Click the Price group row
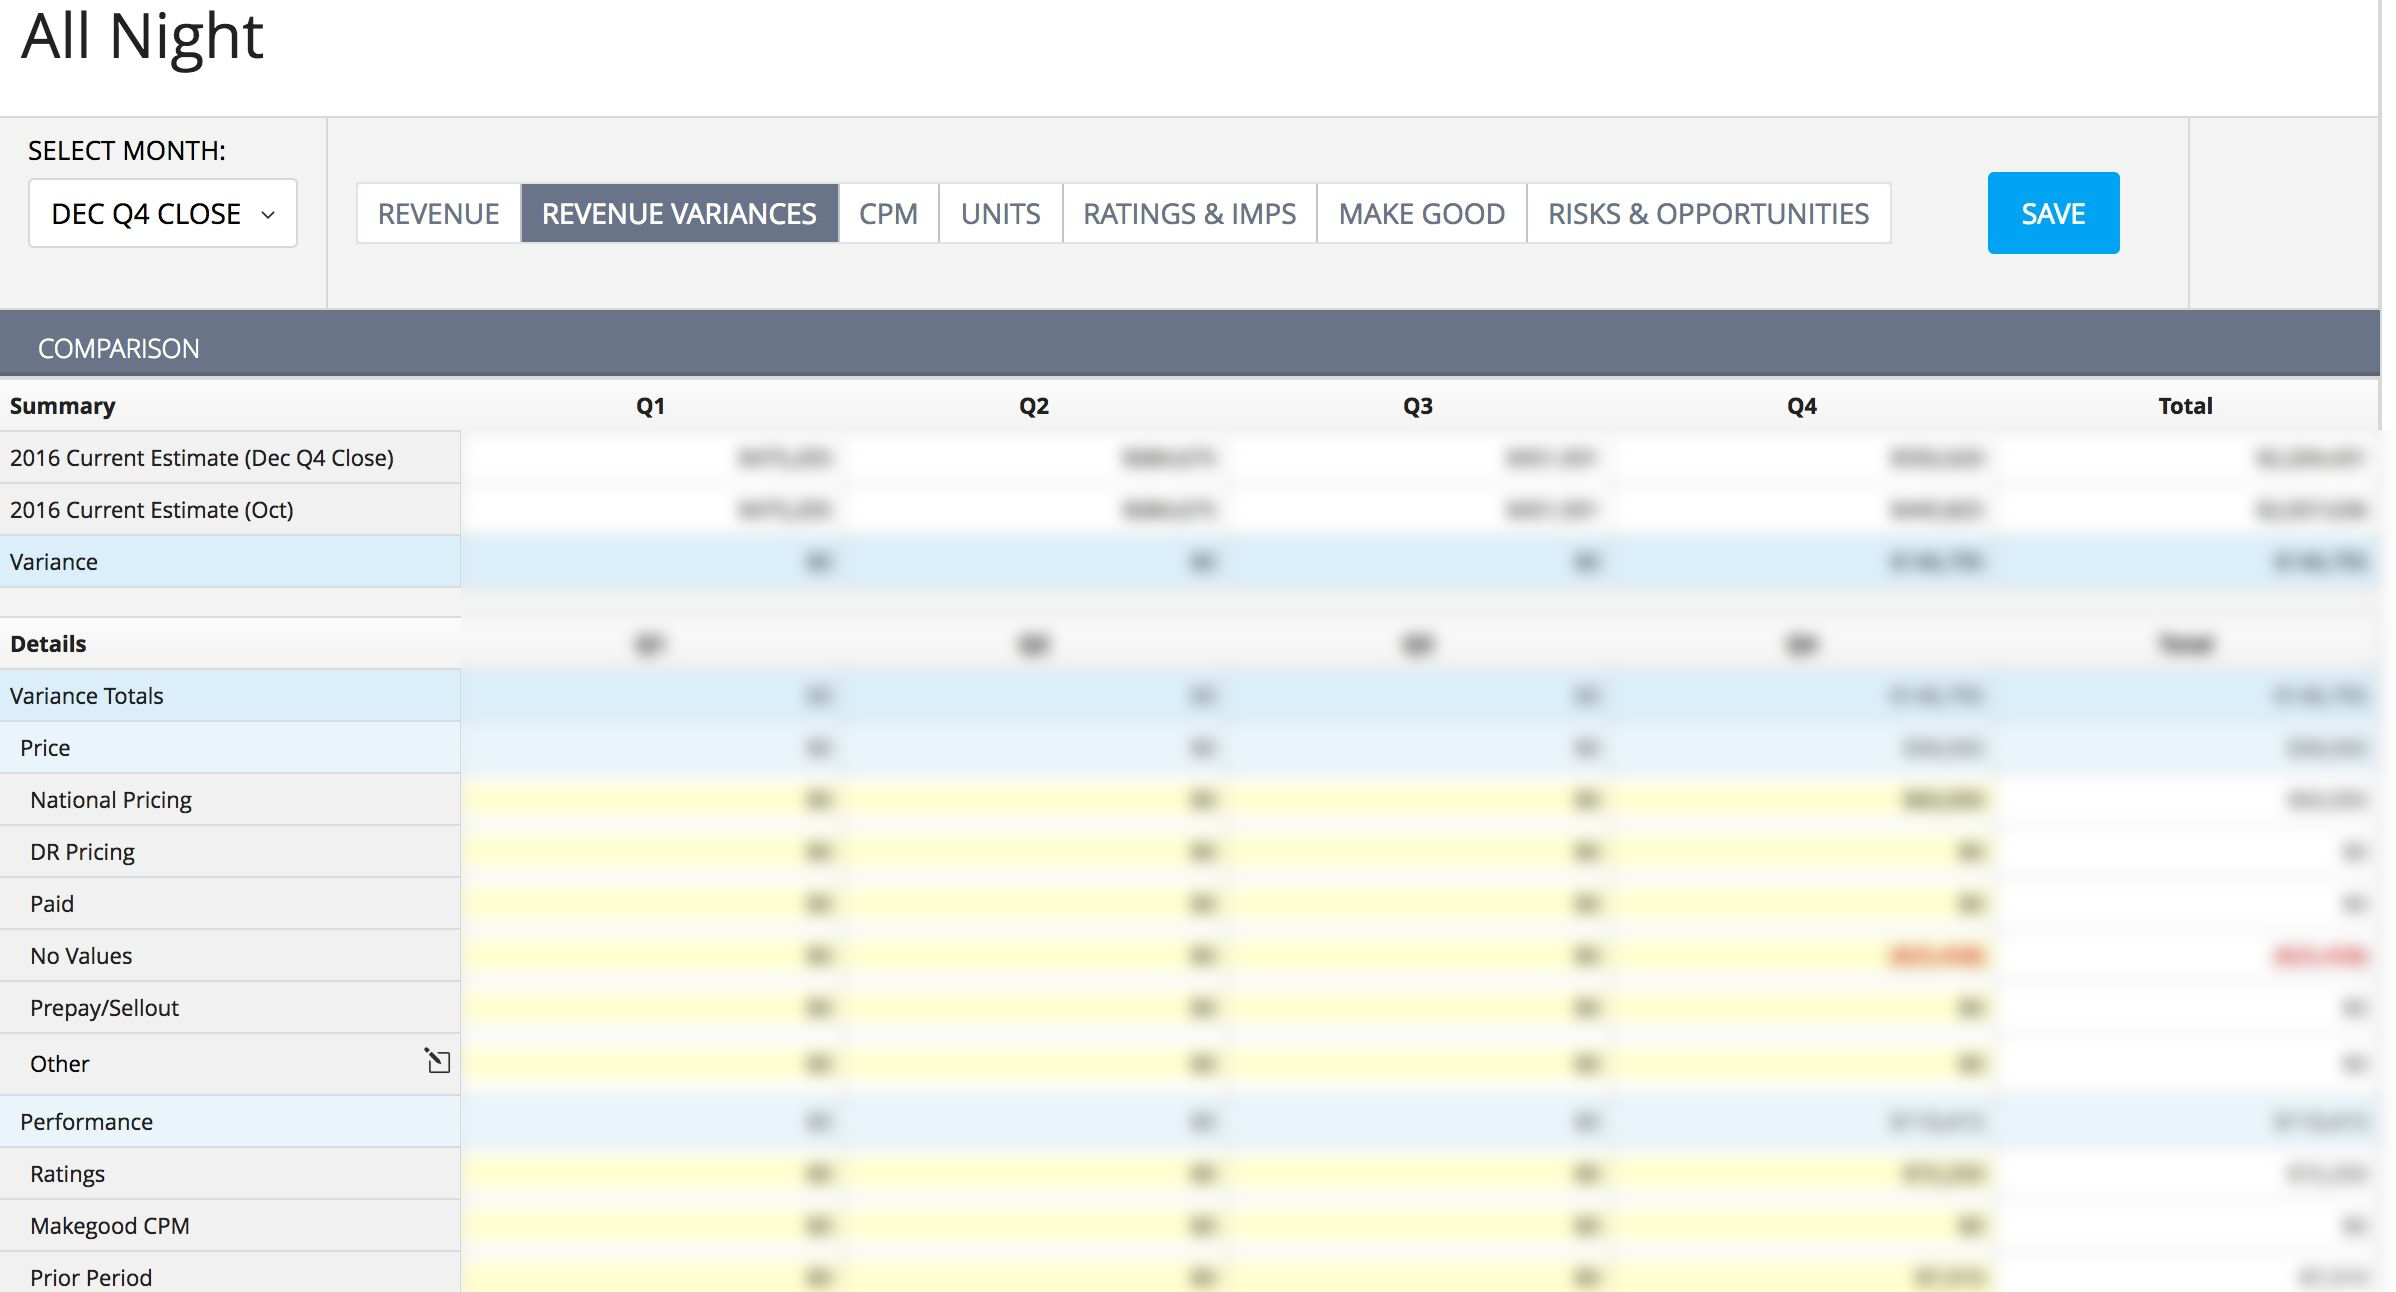Image resolution: width=2396 pixels, height=1292 pixels. [x=45, y=748]
